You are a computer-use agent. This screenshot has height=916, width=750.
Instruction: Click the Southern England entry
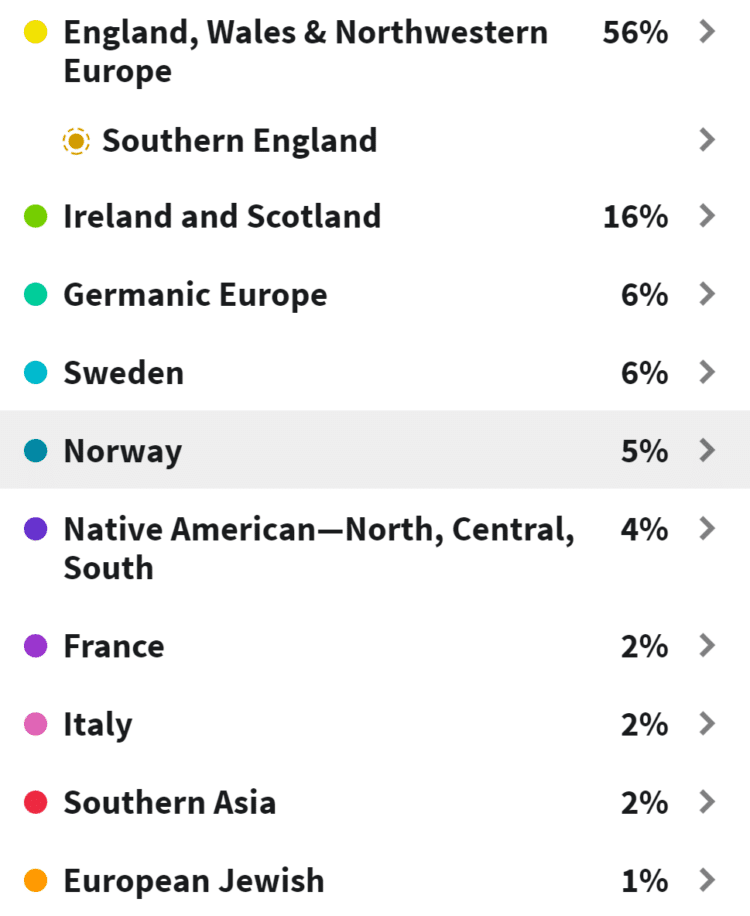(x=240, y=140)
